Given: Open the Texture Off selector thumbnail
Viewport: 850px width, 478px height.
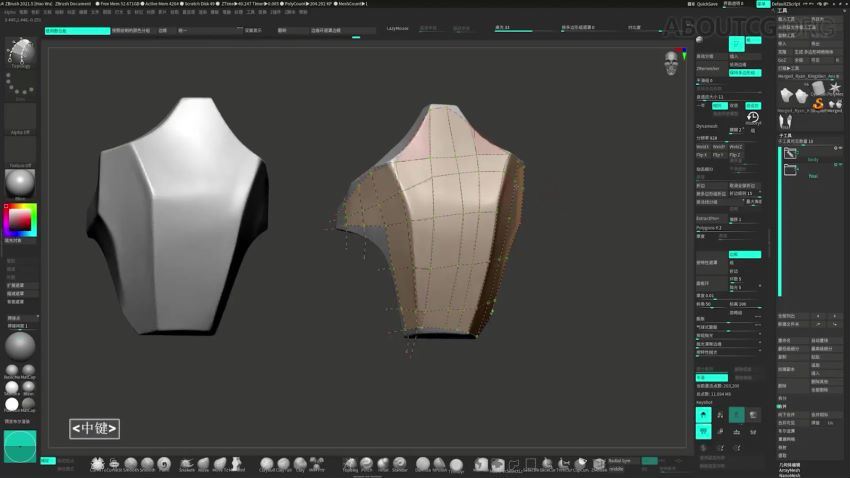Looking at the screenshot, I should (20, 152).
